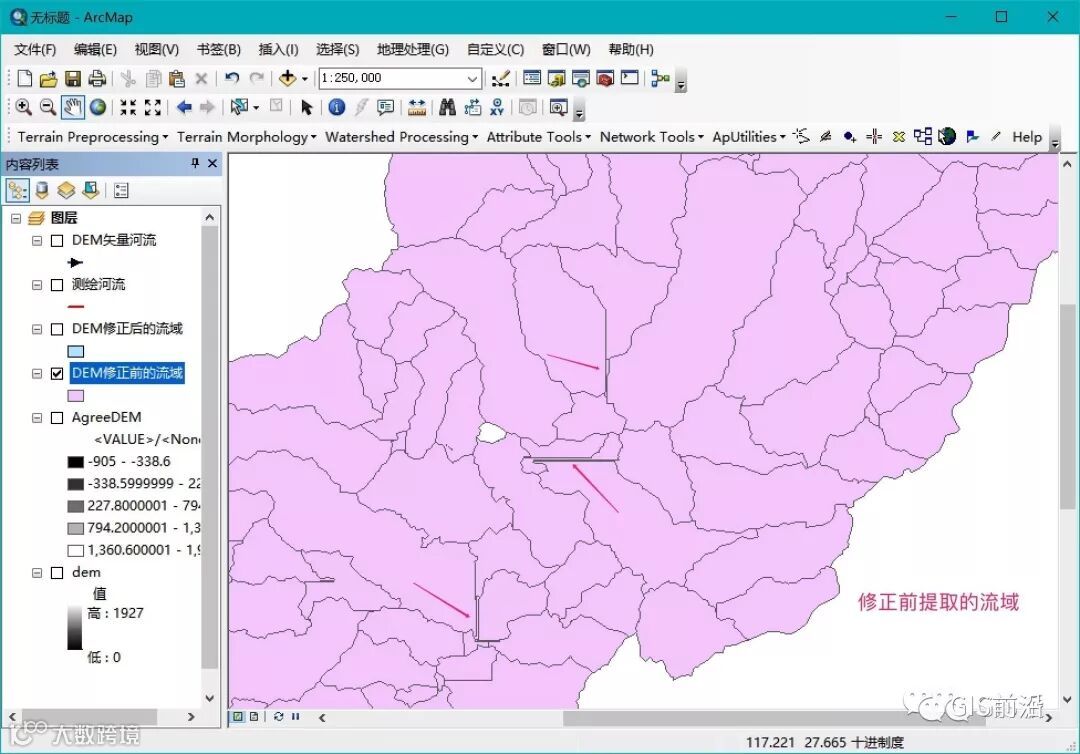
Task: Select the Select Elements arrow tool
Action: (x=307, y=107)
